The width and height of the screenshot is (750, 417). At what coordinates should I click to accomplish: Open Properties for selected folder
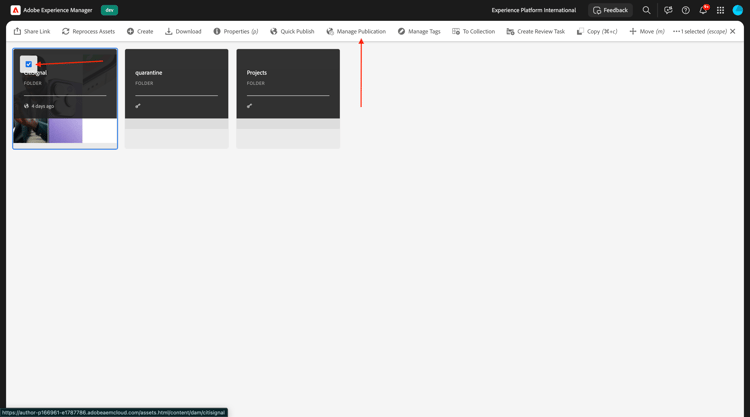coord(236,32)
